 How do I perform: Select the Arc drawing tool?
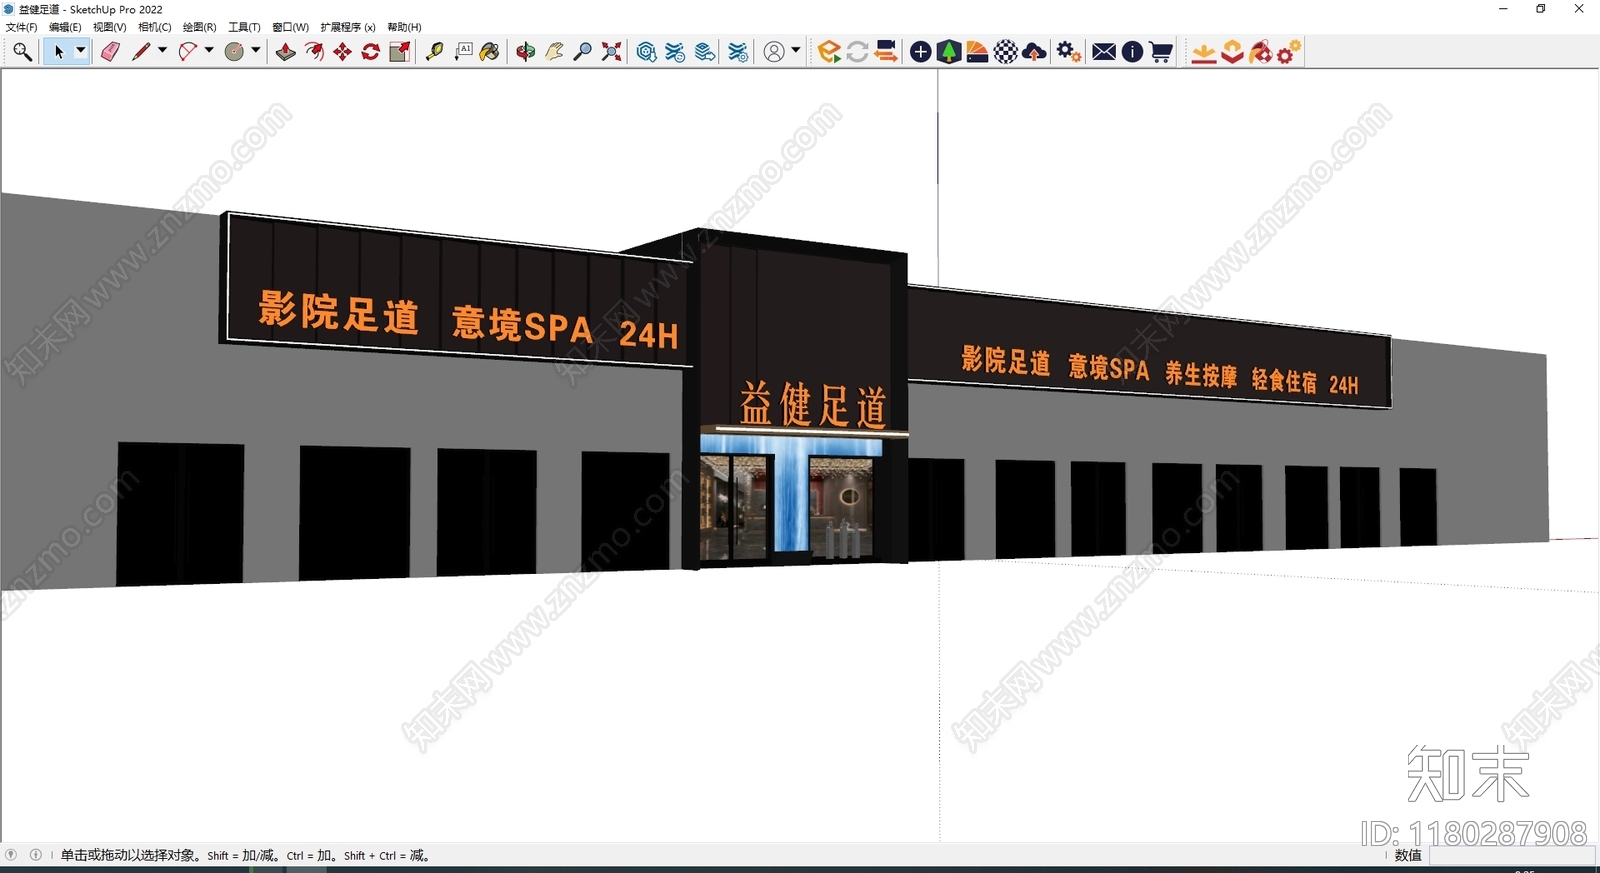tap(187, 52)
